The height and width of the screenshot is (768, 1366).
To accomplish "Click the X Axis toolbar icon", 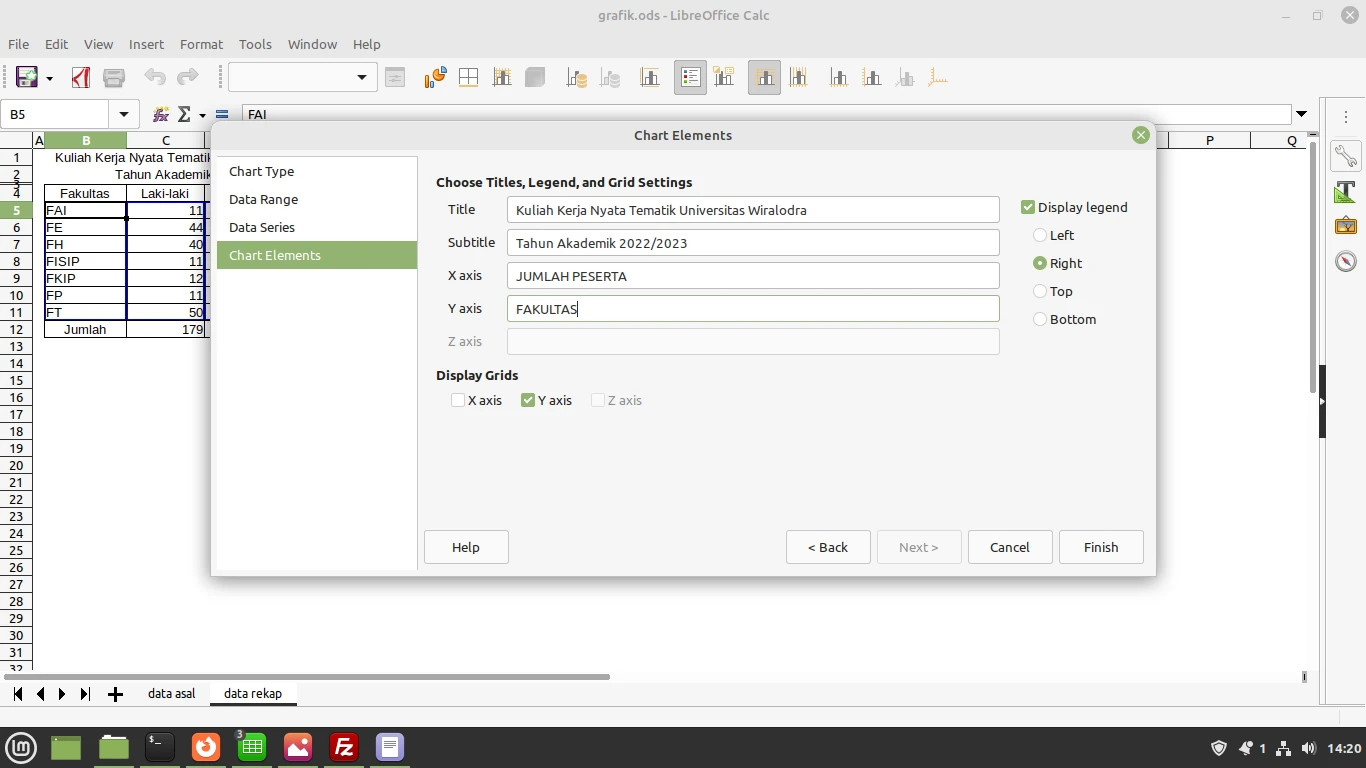I will [839, 78].
